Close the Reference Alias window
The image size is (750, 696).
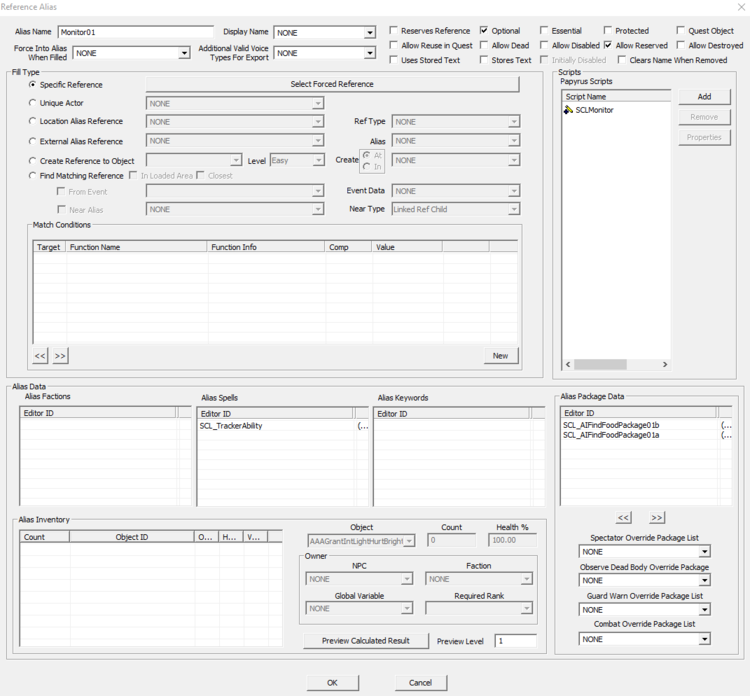[x=741, y=7]
